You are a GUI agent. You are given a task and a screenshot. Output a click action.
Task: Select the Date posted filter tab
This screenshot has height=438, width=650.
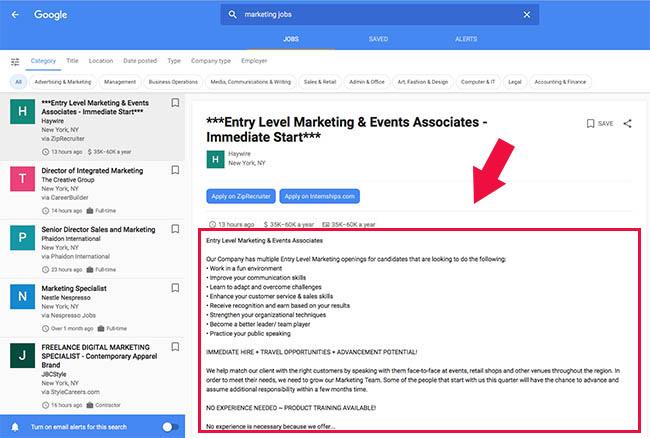(x=140, y=61)
